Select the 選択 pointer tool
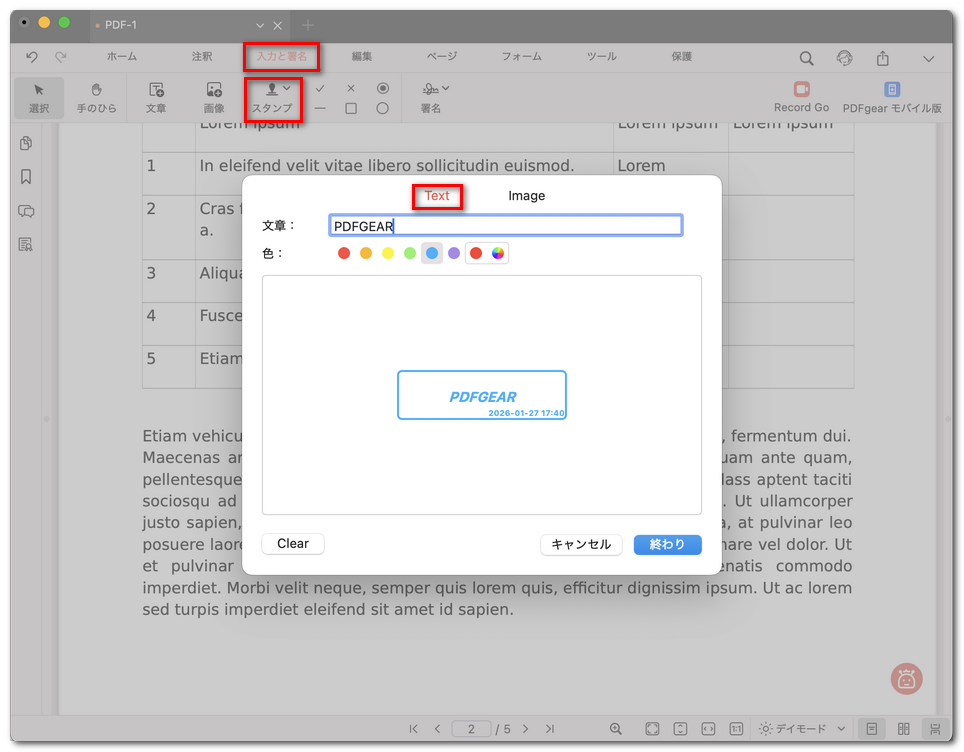The image size is (964, 752). point(39,97)
